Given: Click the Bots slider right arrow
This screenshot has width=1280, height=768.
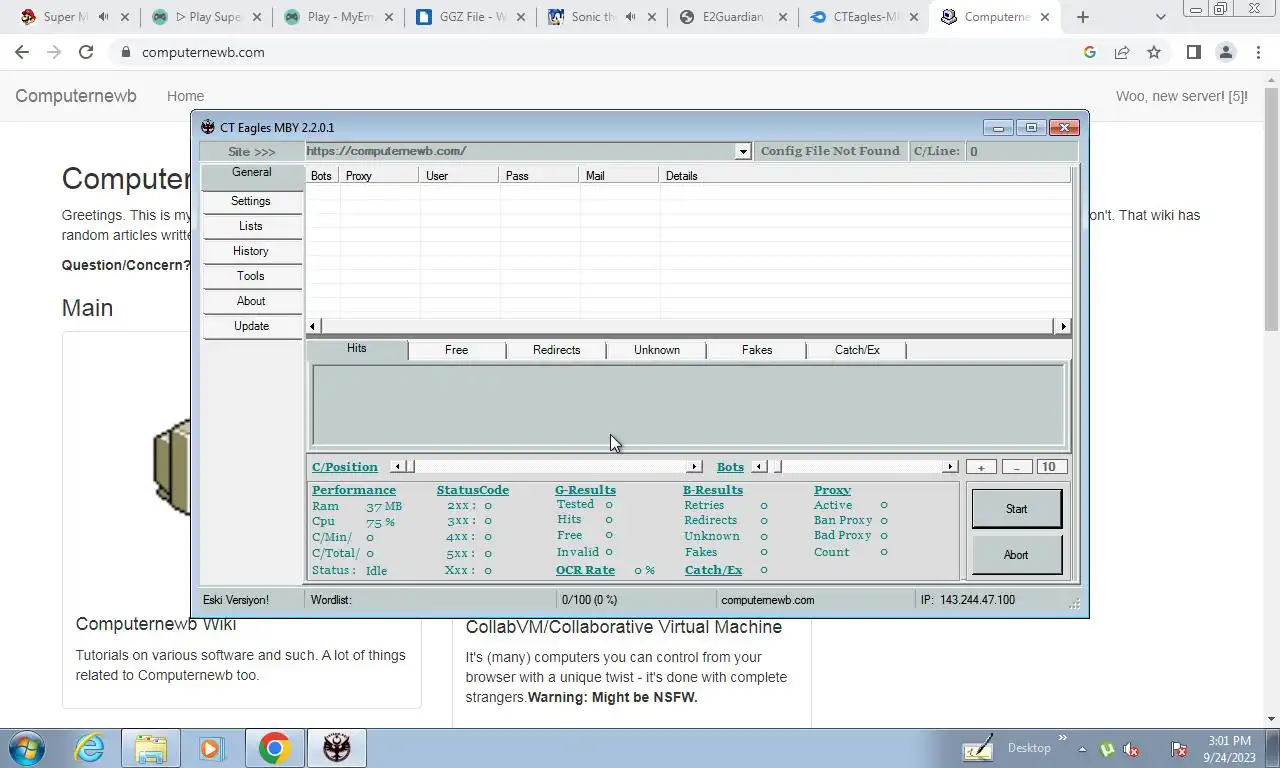Looking at the screenshot, I should coord(951,467).
